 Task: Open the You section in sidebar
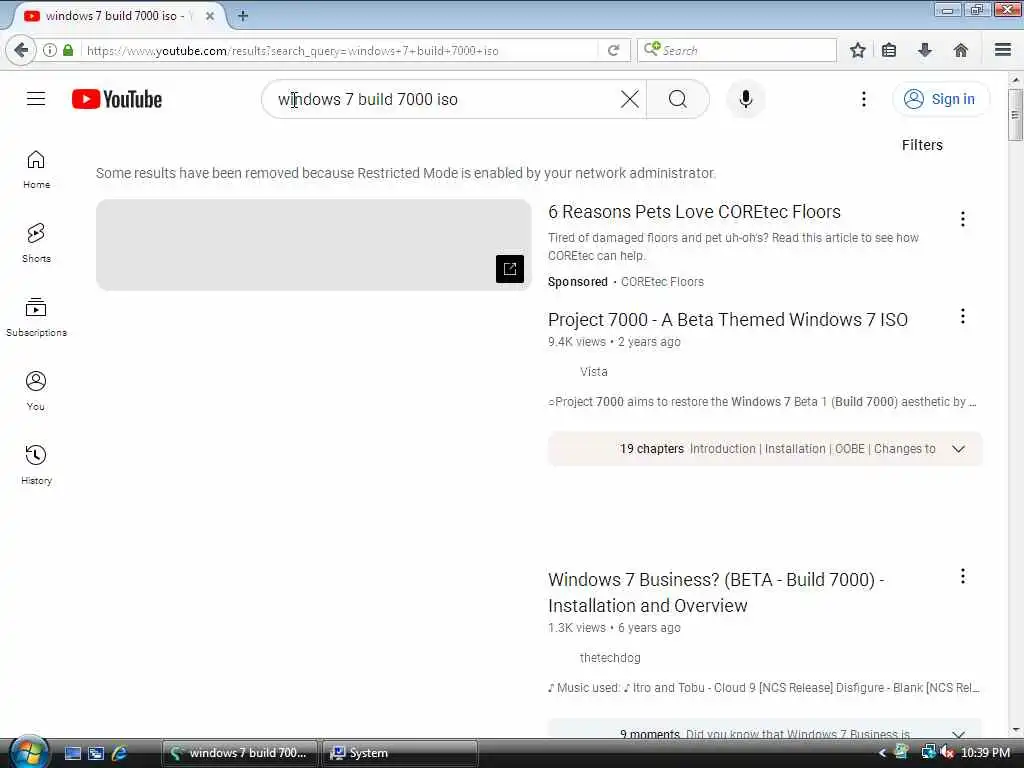(36, 391)
